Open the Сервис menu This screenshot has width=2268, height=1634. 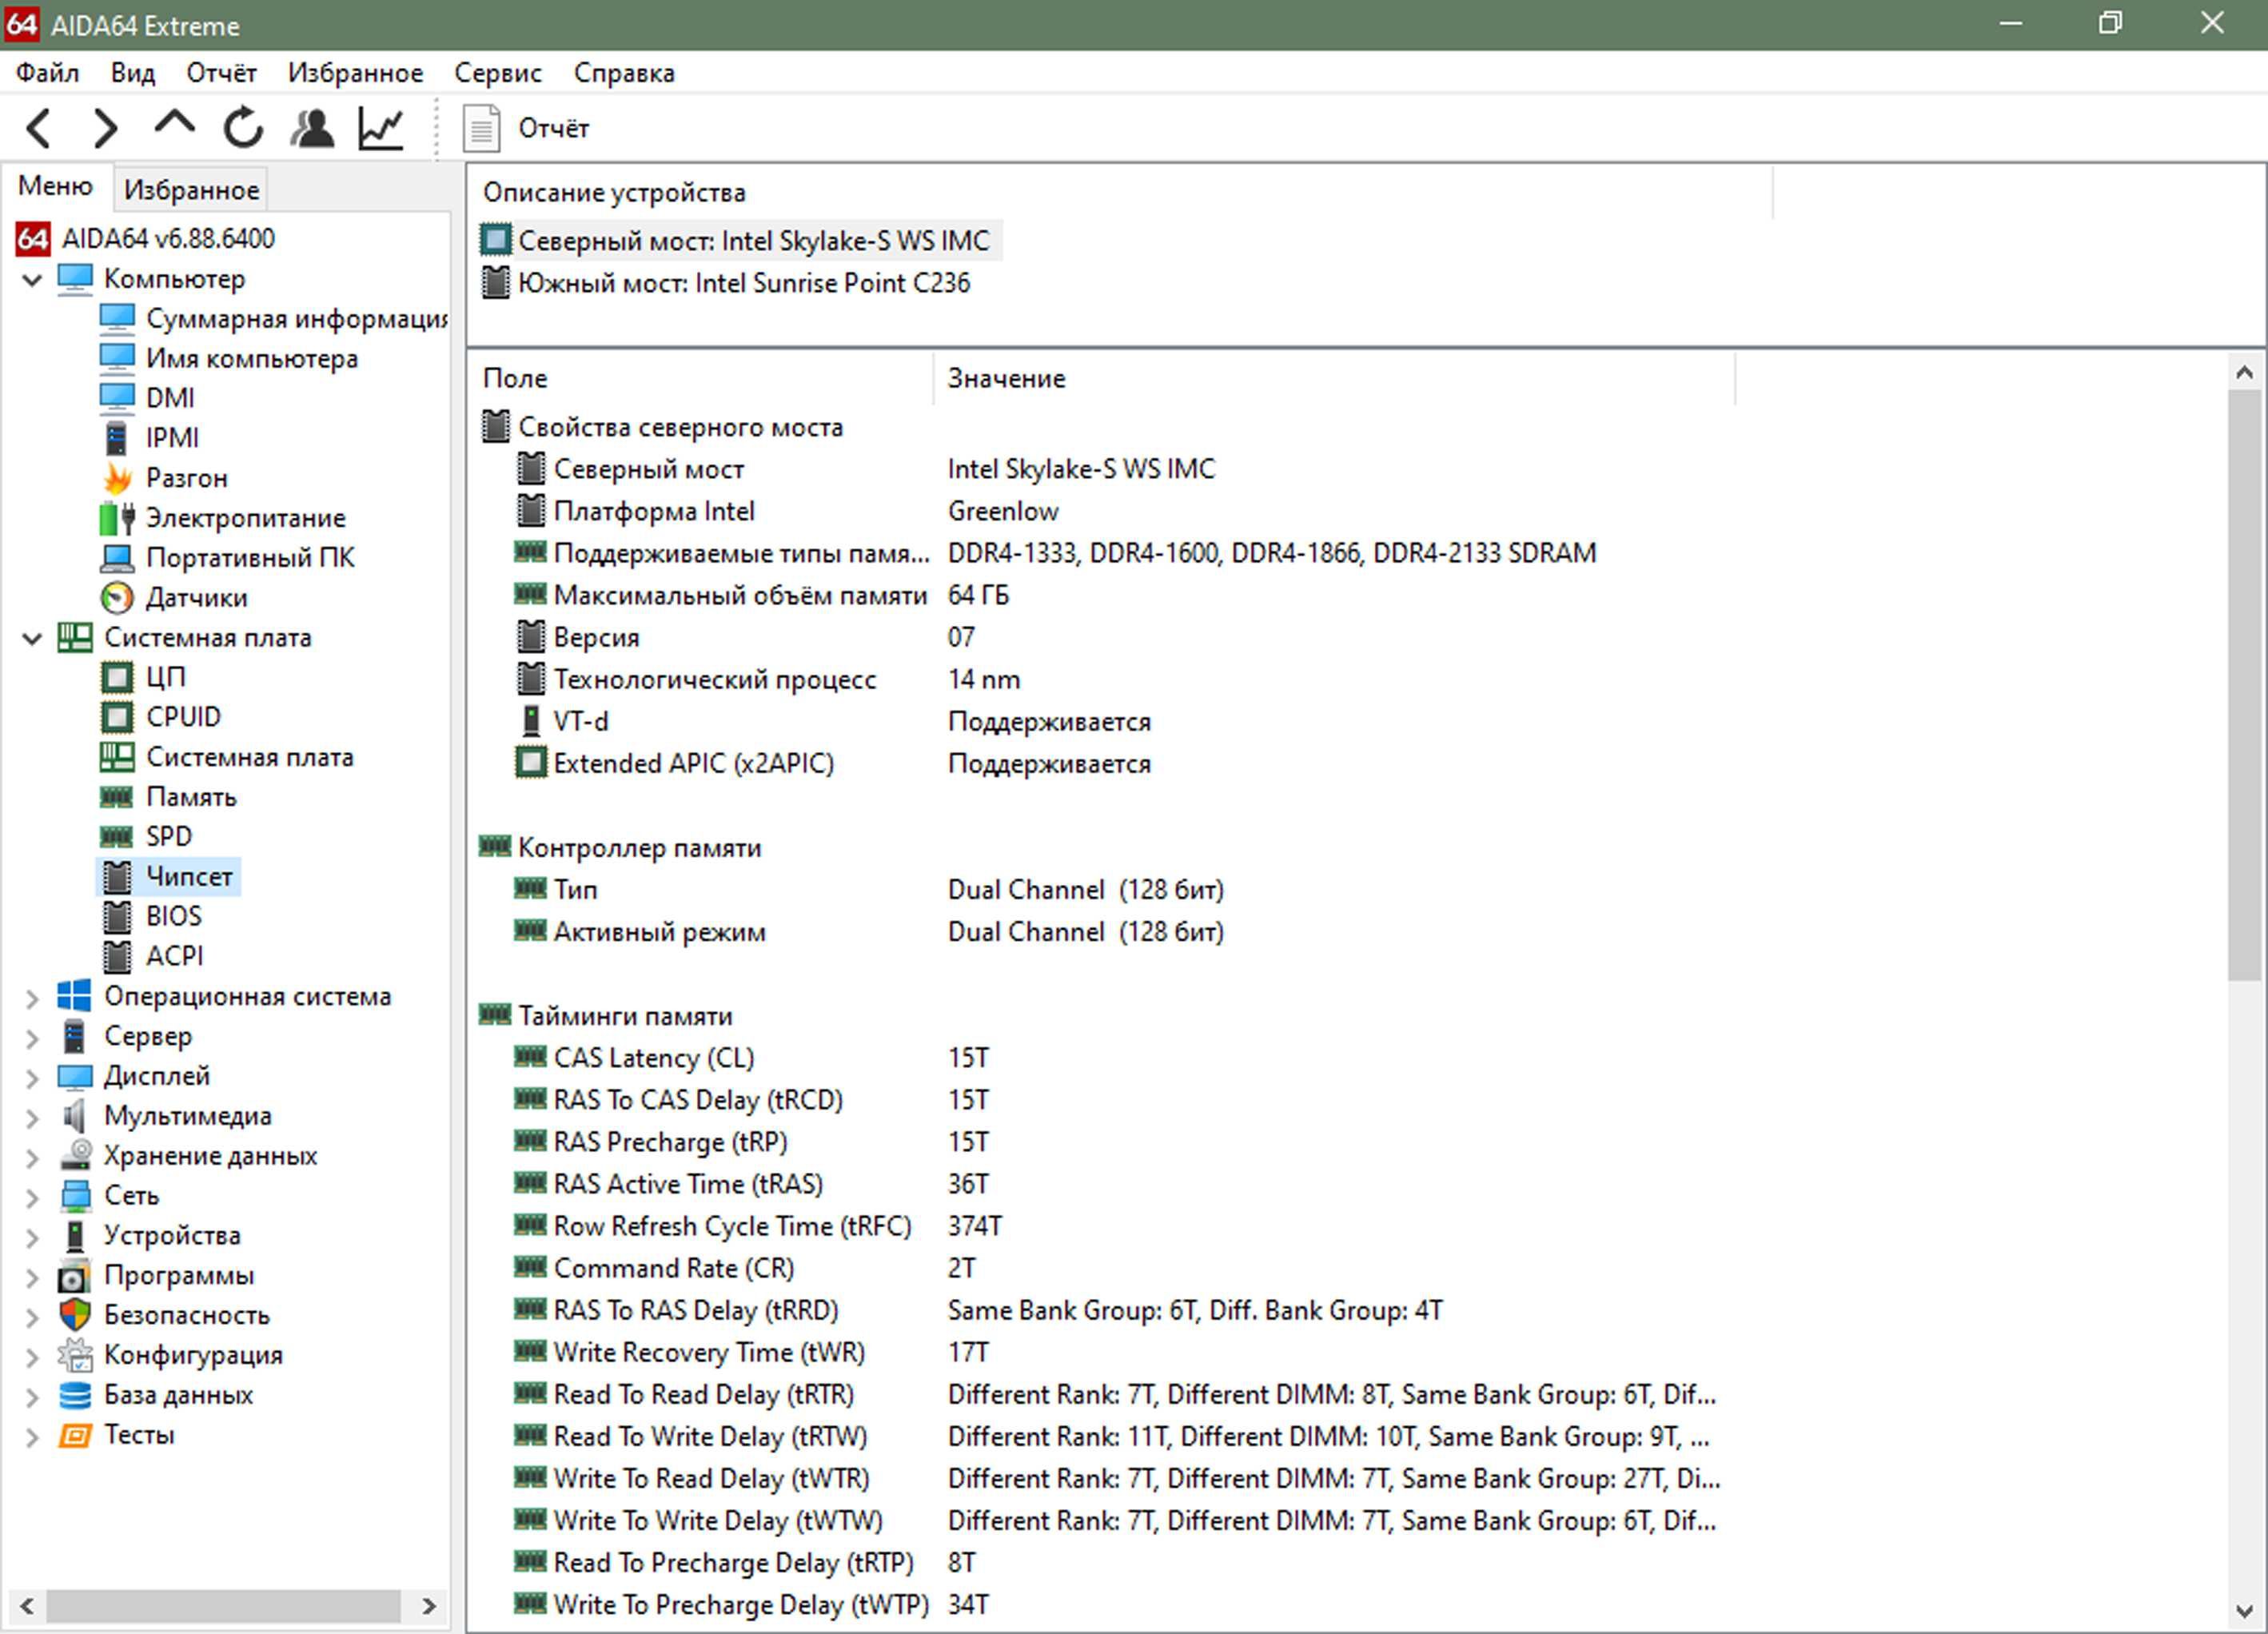[x=497, y=73]
